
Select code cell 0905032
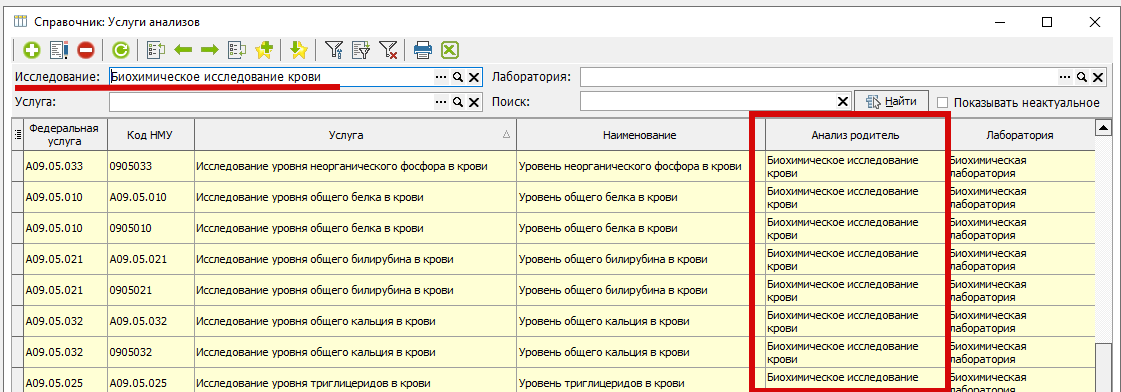(x=150, y=351)
